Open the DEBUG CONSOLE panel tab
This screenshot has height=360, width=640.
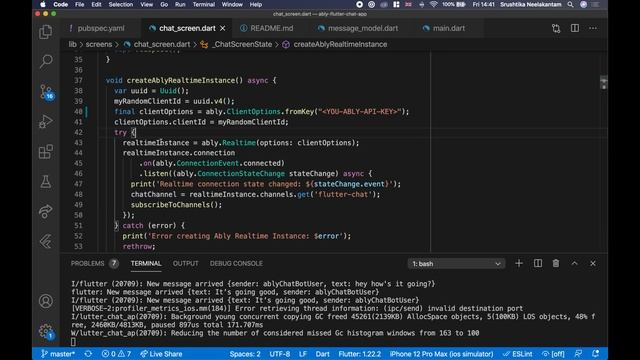(236, 264)
